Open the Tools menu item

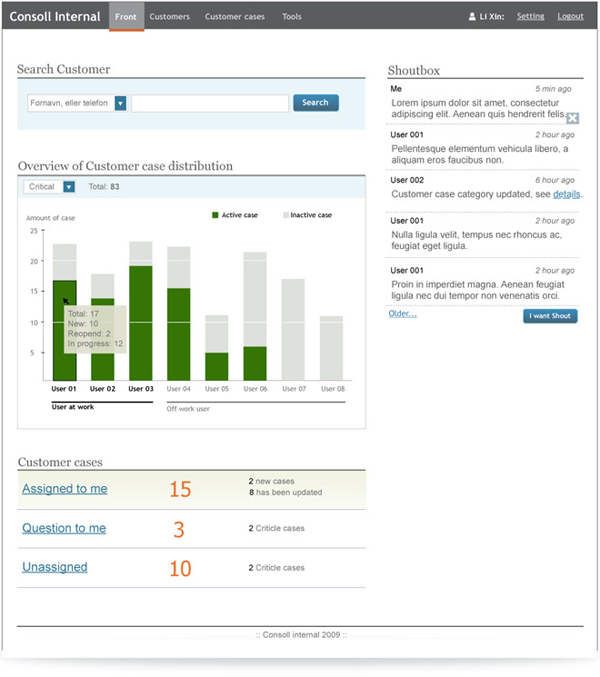coord(292,16)
